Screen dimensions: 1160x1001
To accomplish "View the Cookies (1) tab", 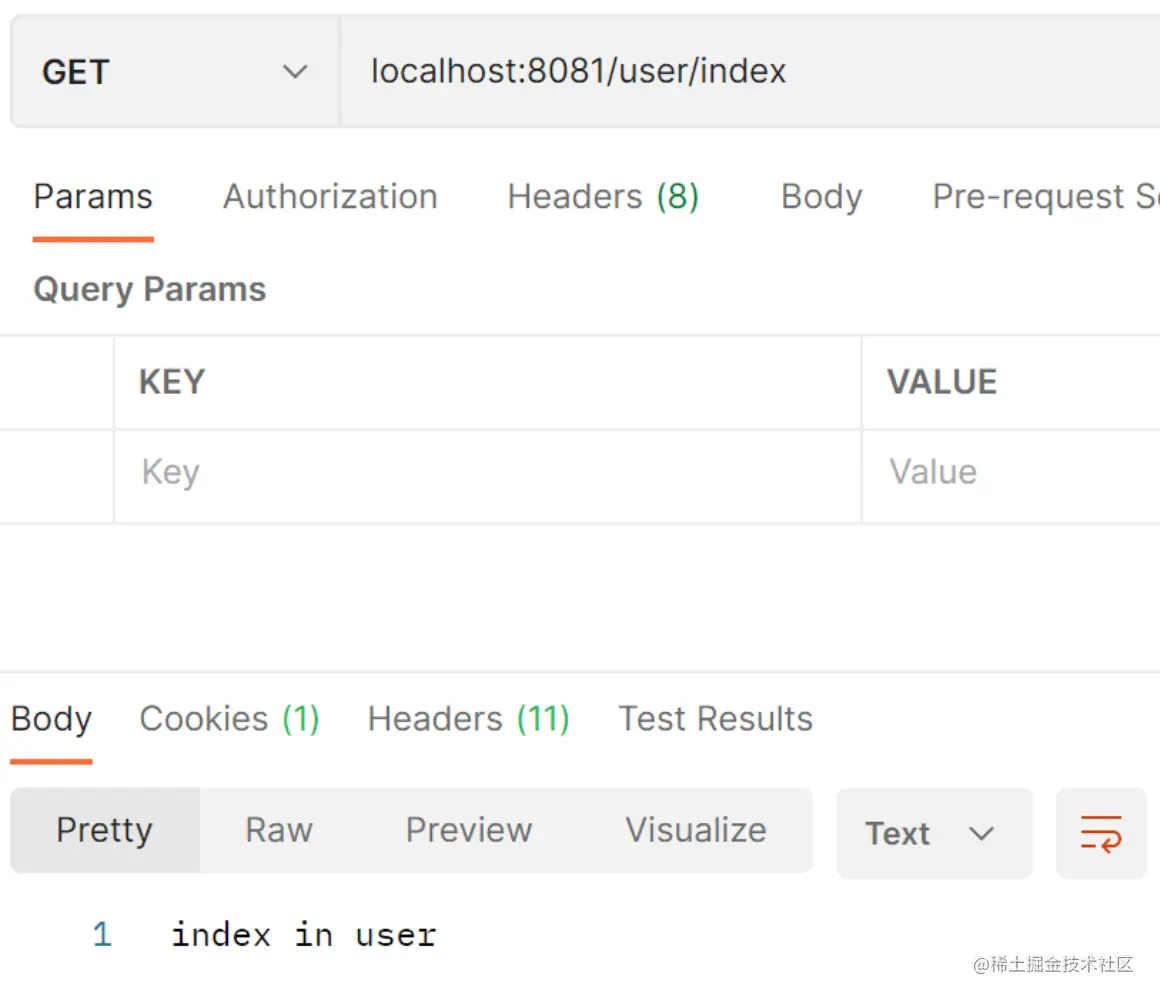I will click(229, 719).
